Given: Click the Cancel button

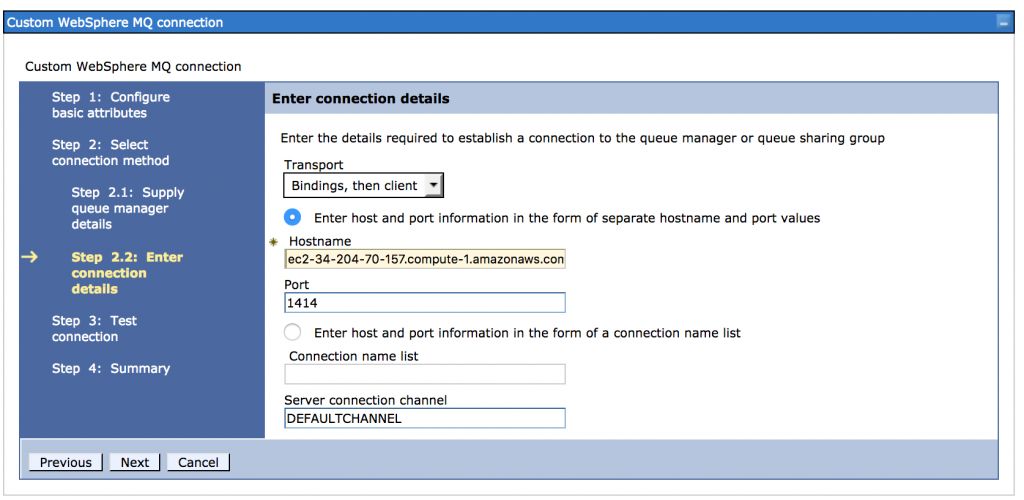Looking at the screenshot, I should tap(198, 462).
